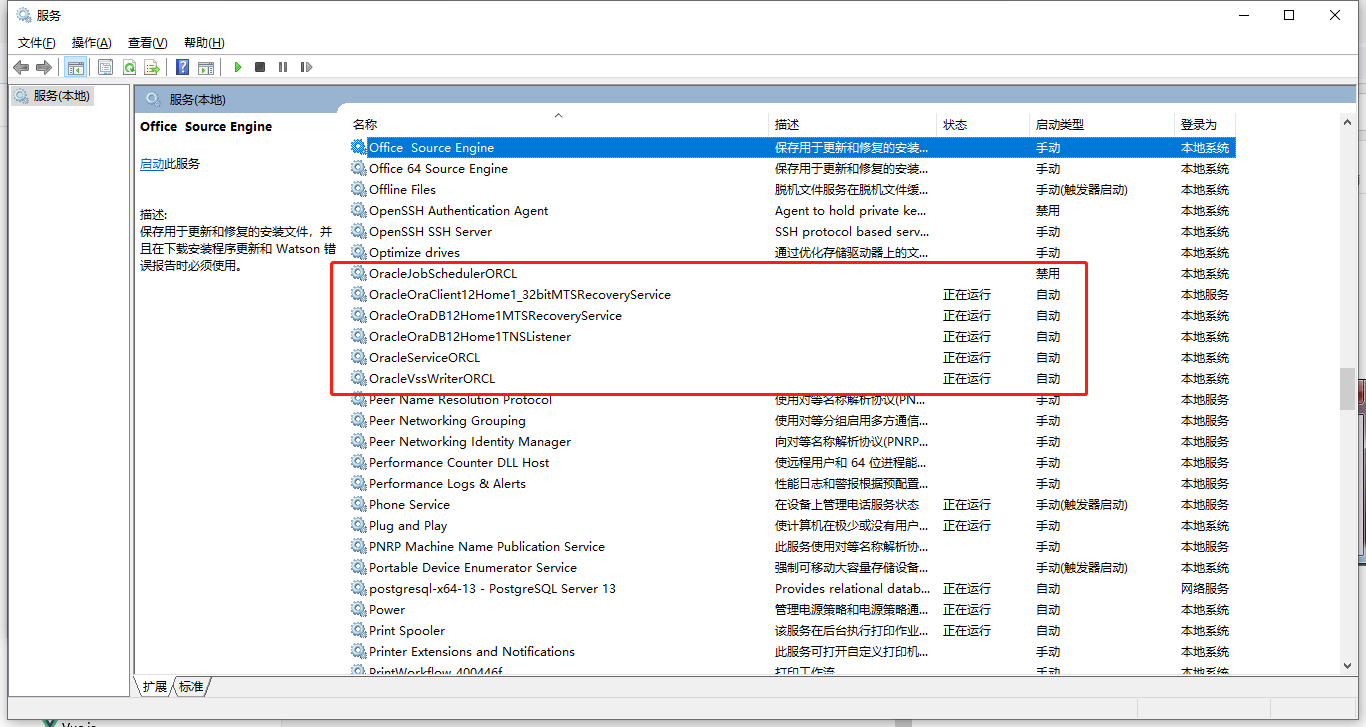Open Help with the blue question mark icon
Image resolution: width=1366 pixels, height=727 pixels.
[x=183, y=67]
